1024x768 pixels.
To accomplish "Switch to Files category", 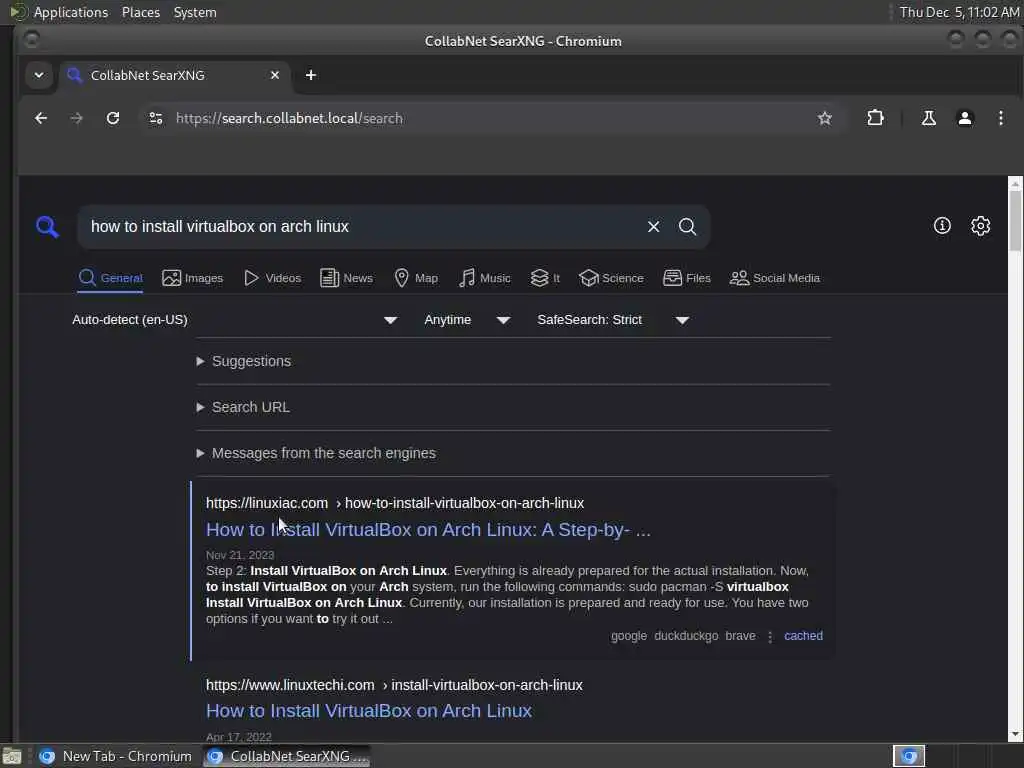I will coord(687,278).
